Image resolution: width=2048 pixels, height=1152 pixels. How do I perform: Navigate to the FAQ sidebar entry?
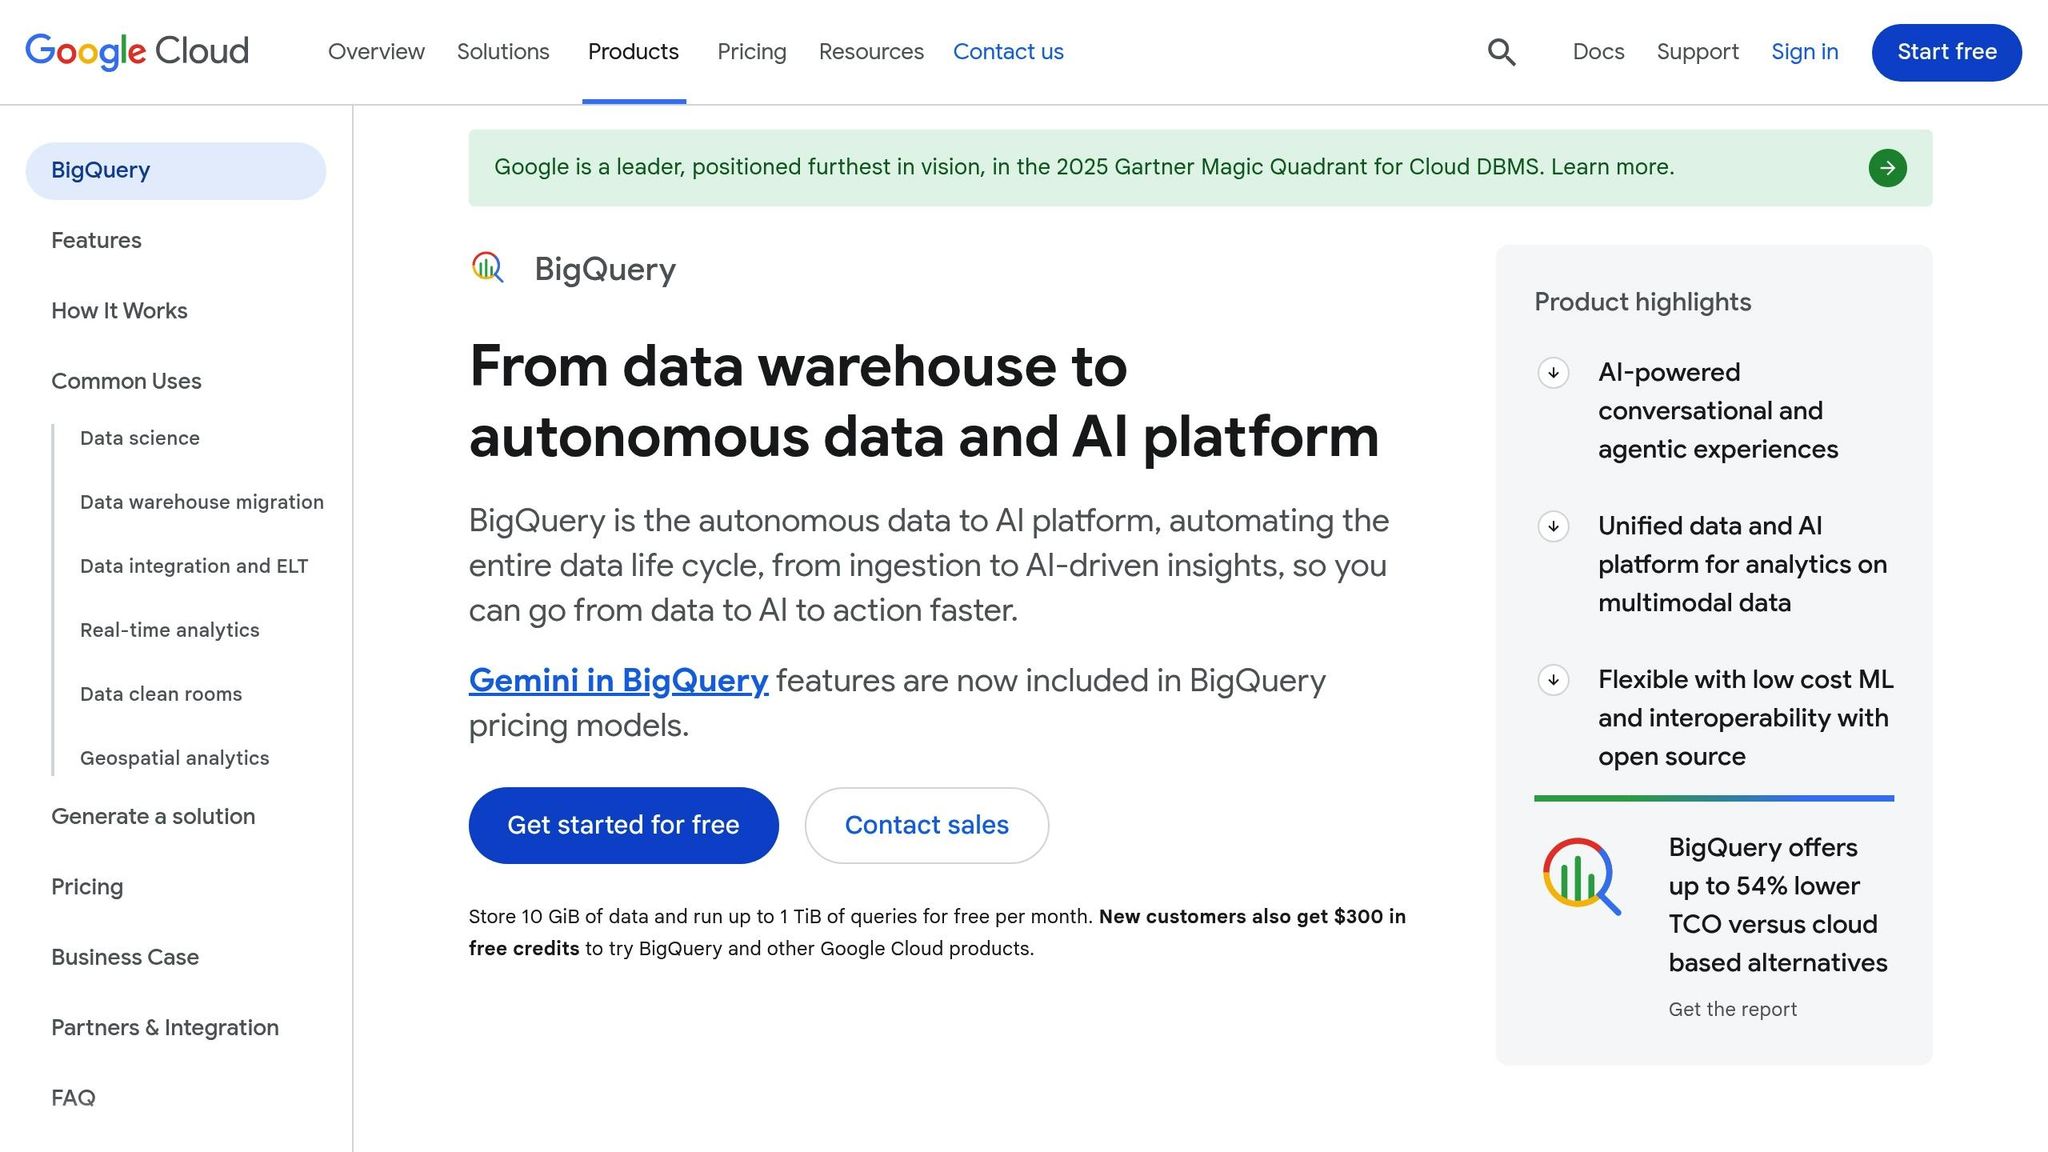point(72,1097)
